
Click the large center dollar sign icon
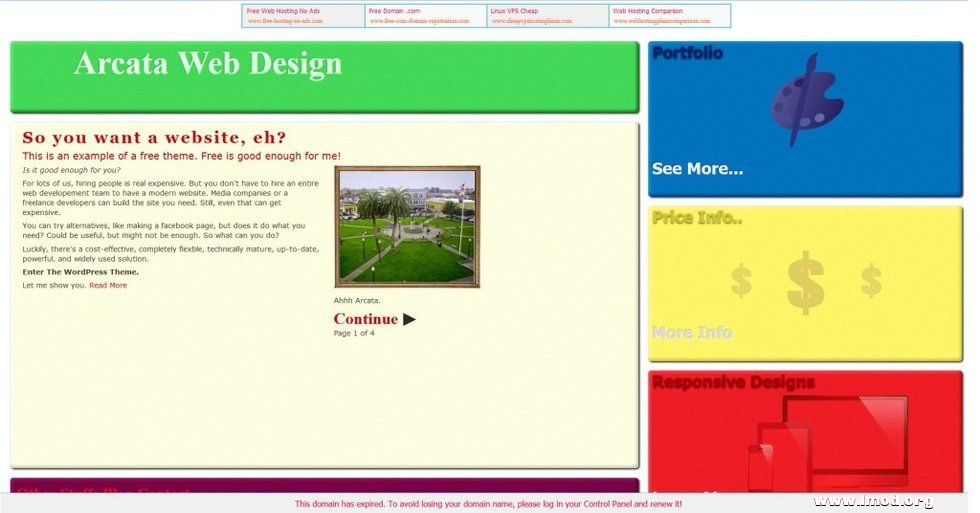coord(805,282)
